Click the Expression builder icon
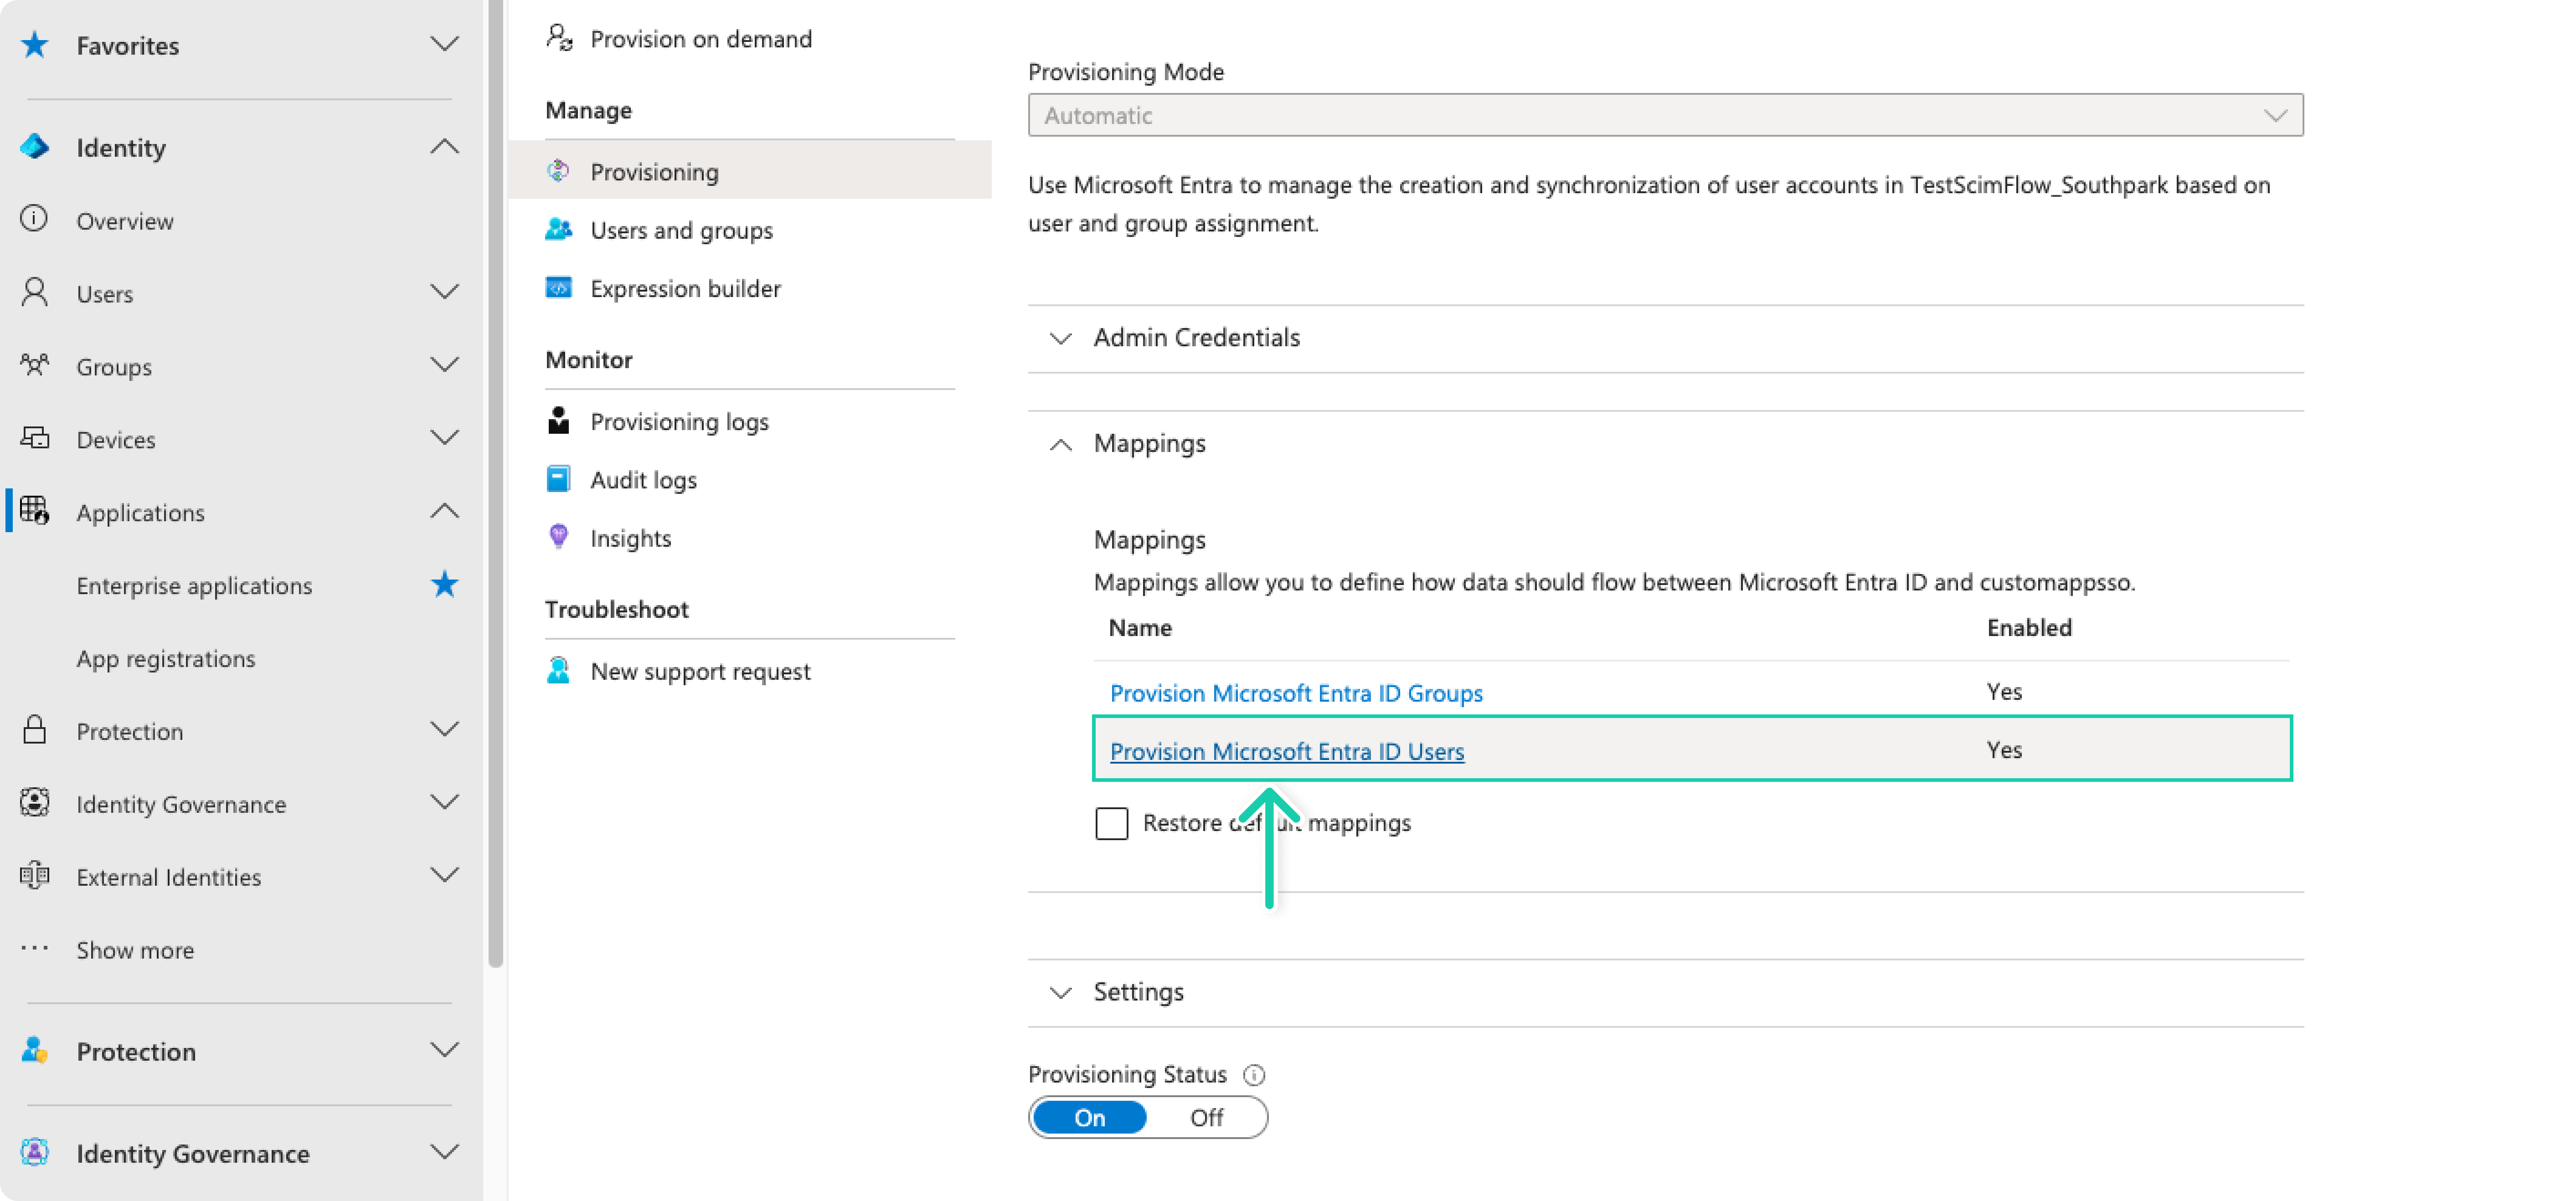 click(x=559, y=287)
